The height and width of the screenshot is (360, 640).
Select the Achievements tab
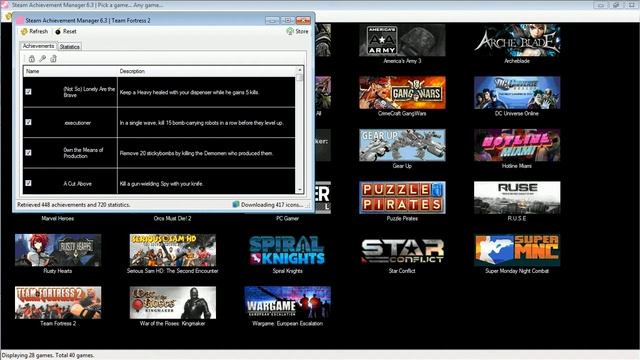tap(38, 46)
